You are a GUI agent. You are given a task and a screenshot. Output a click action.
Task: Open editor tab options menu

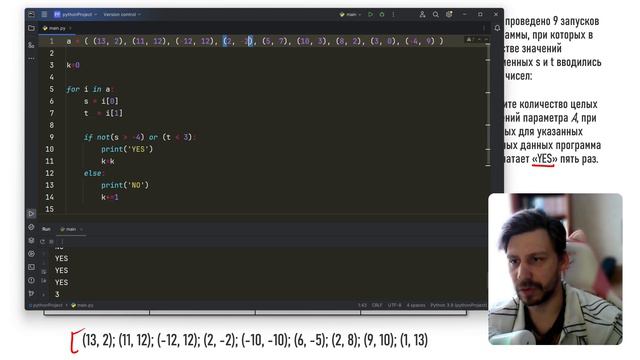[x=484, y=28]
